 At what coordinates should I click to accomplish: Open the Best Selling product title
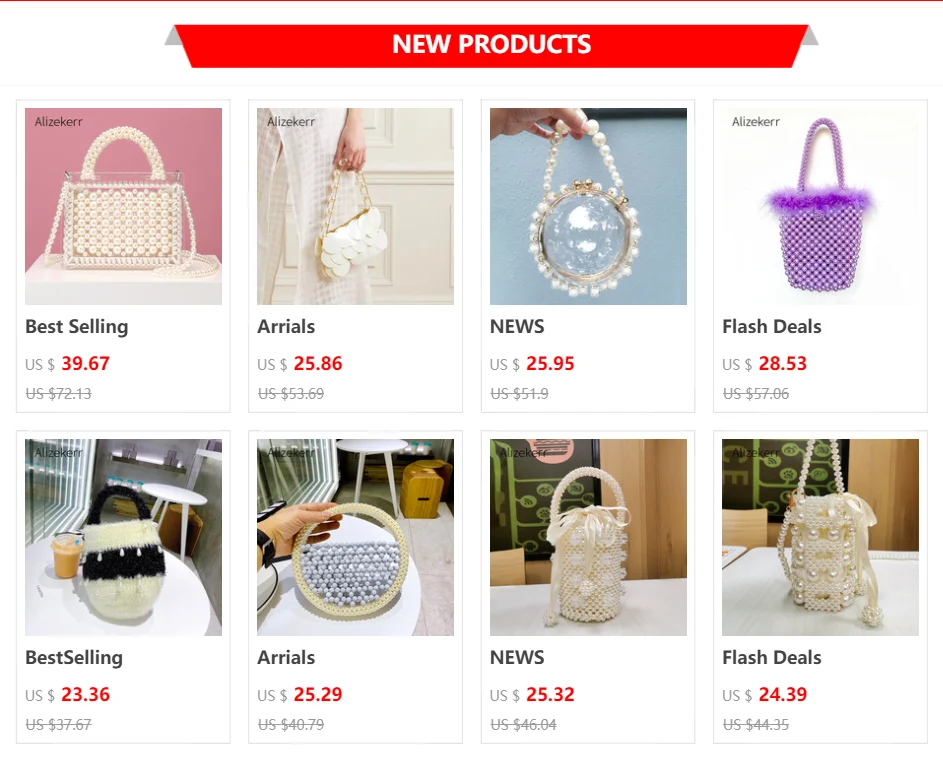coord(77,327)
